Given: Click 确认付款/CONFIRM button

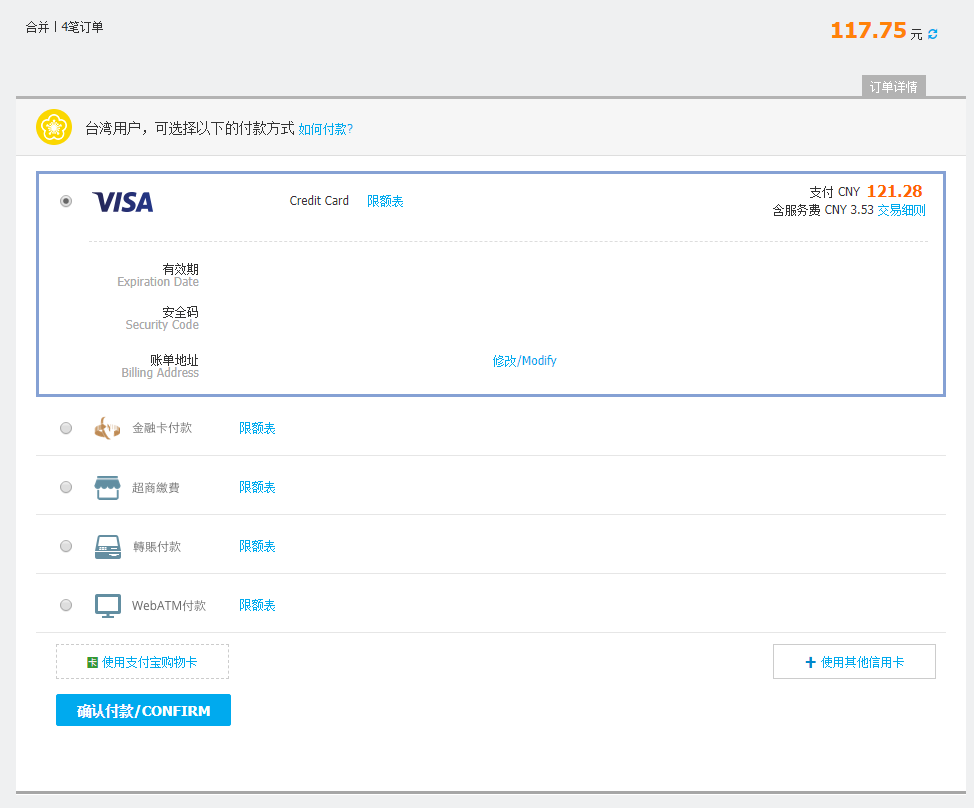Looking at the screenshot, I should [x=143, y=710].
